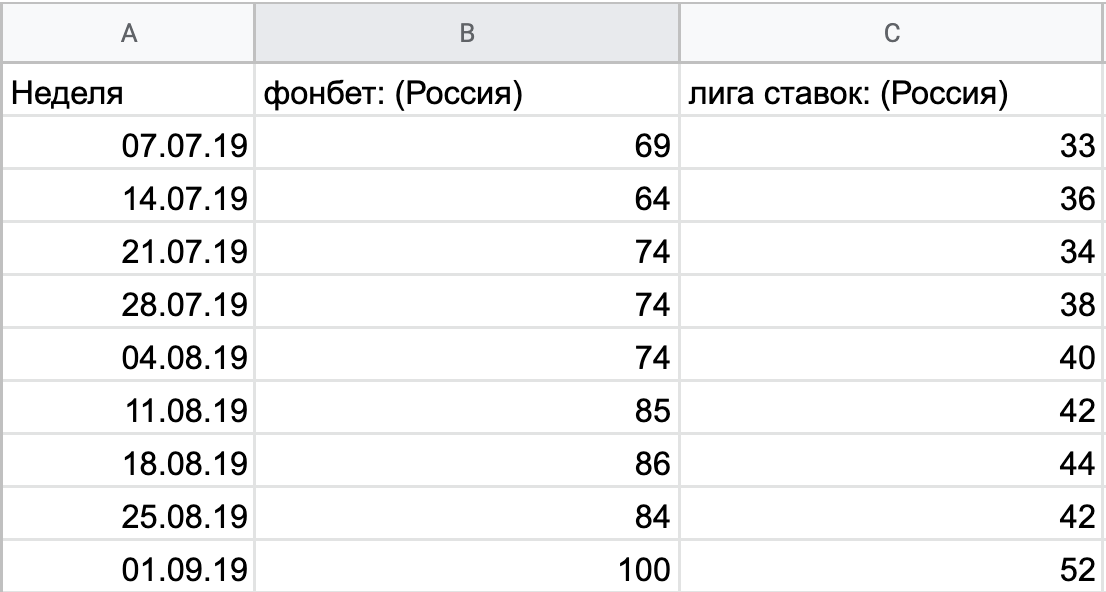Viewport: 1106px width, 592px height.
Task: Select column B header
Action: [466, 34]
